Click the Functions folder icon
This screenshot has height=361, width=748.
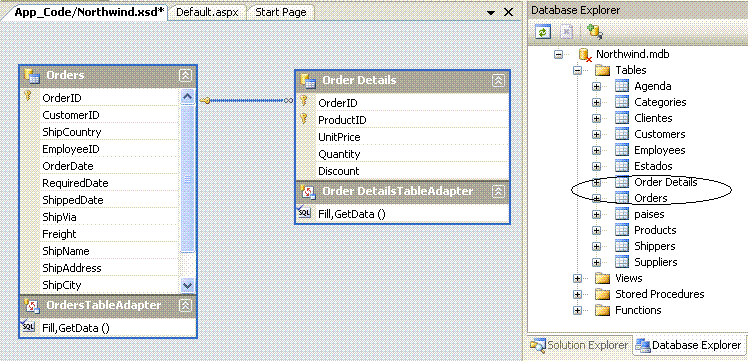604,310
